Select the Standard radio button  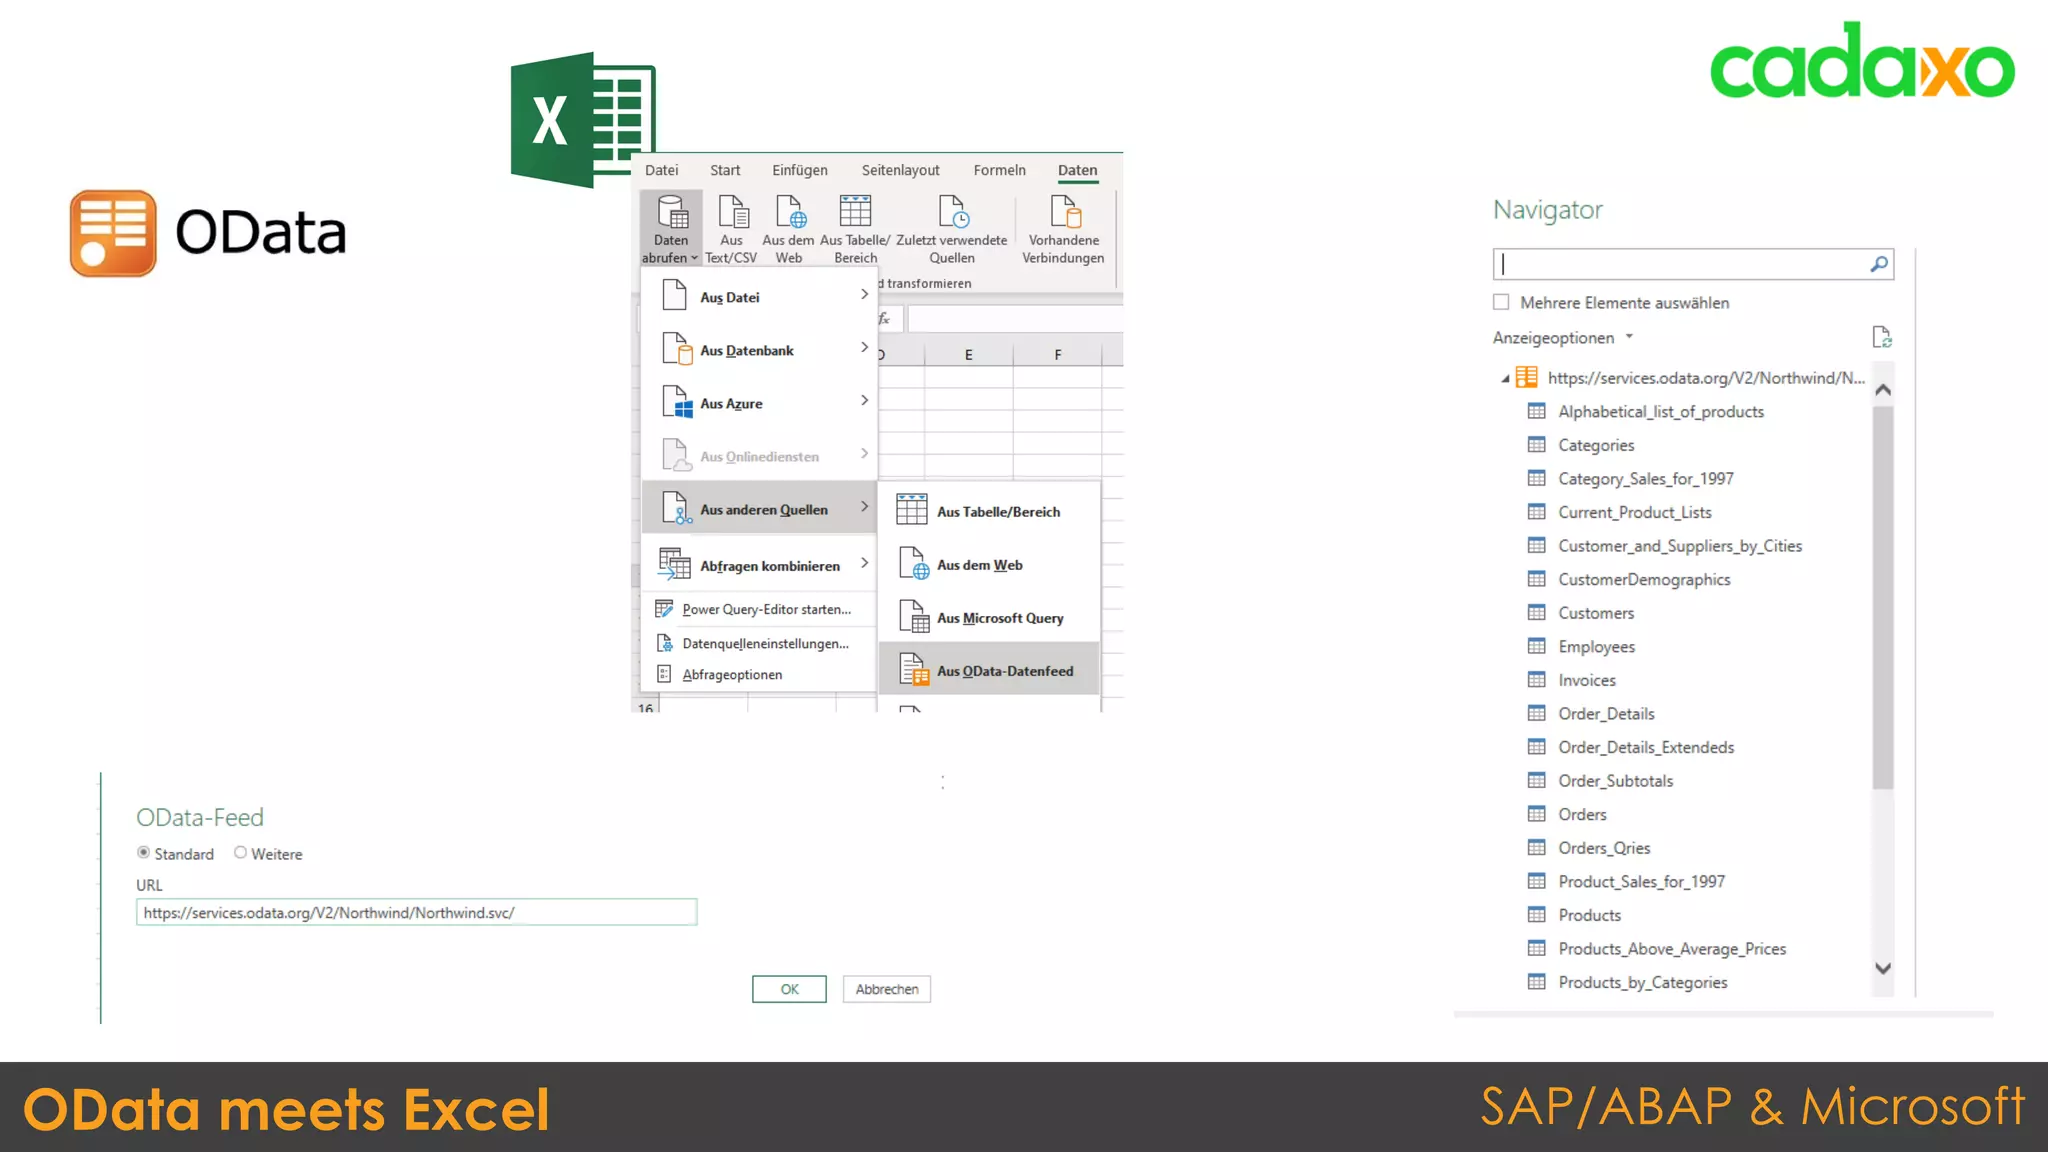(143, 853)
